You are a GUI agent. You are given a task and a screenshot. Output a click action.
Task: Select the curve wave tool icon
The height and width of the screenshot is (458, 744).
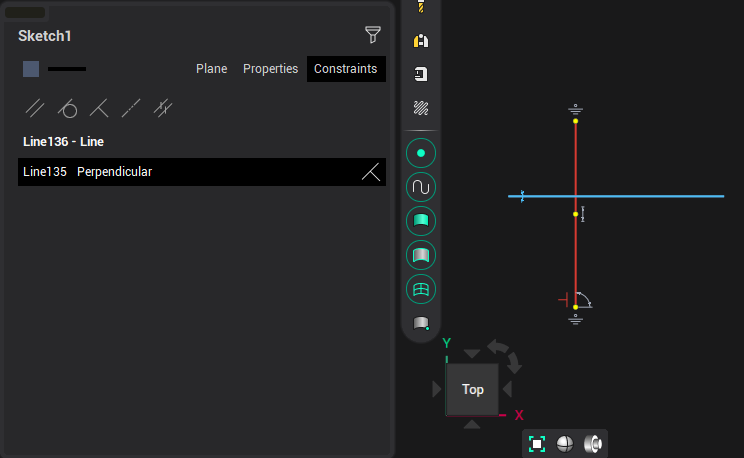pyautogui.click(x=421, y=187)
